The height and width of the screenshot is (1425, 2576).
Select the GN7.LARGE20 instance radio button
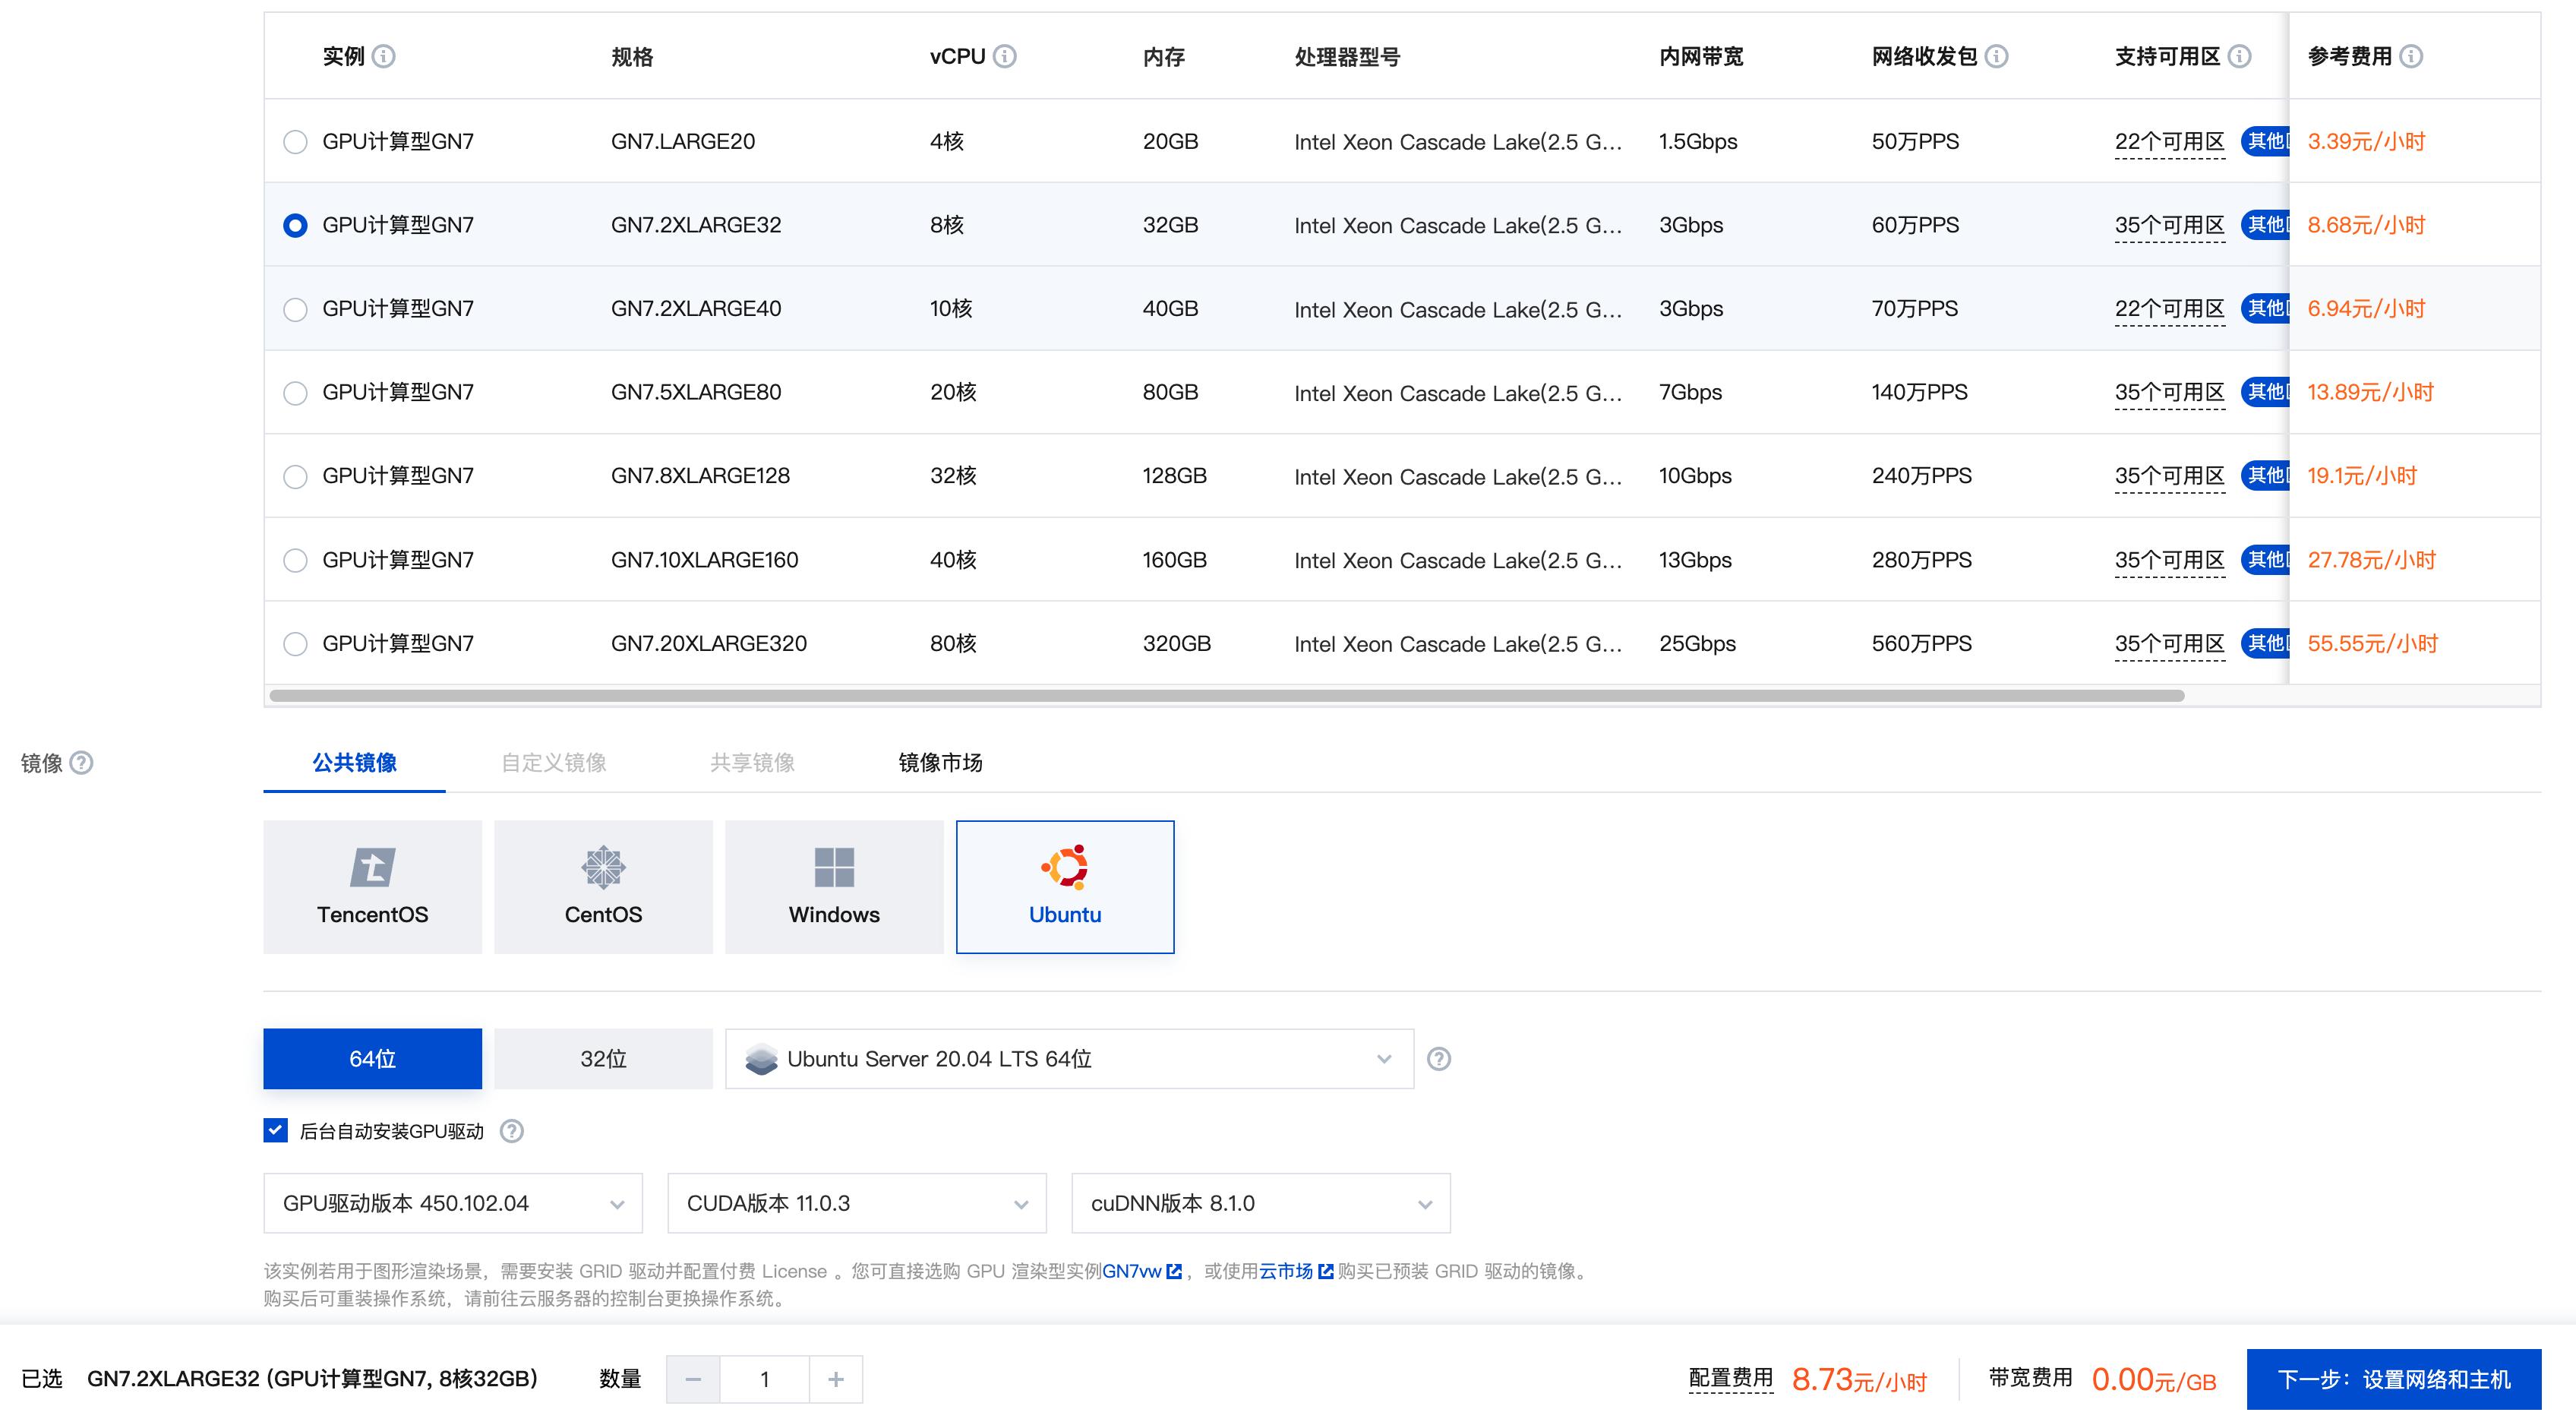click(295, 142)
